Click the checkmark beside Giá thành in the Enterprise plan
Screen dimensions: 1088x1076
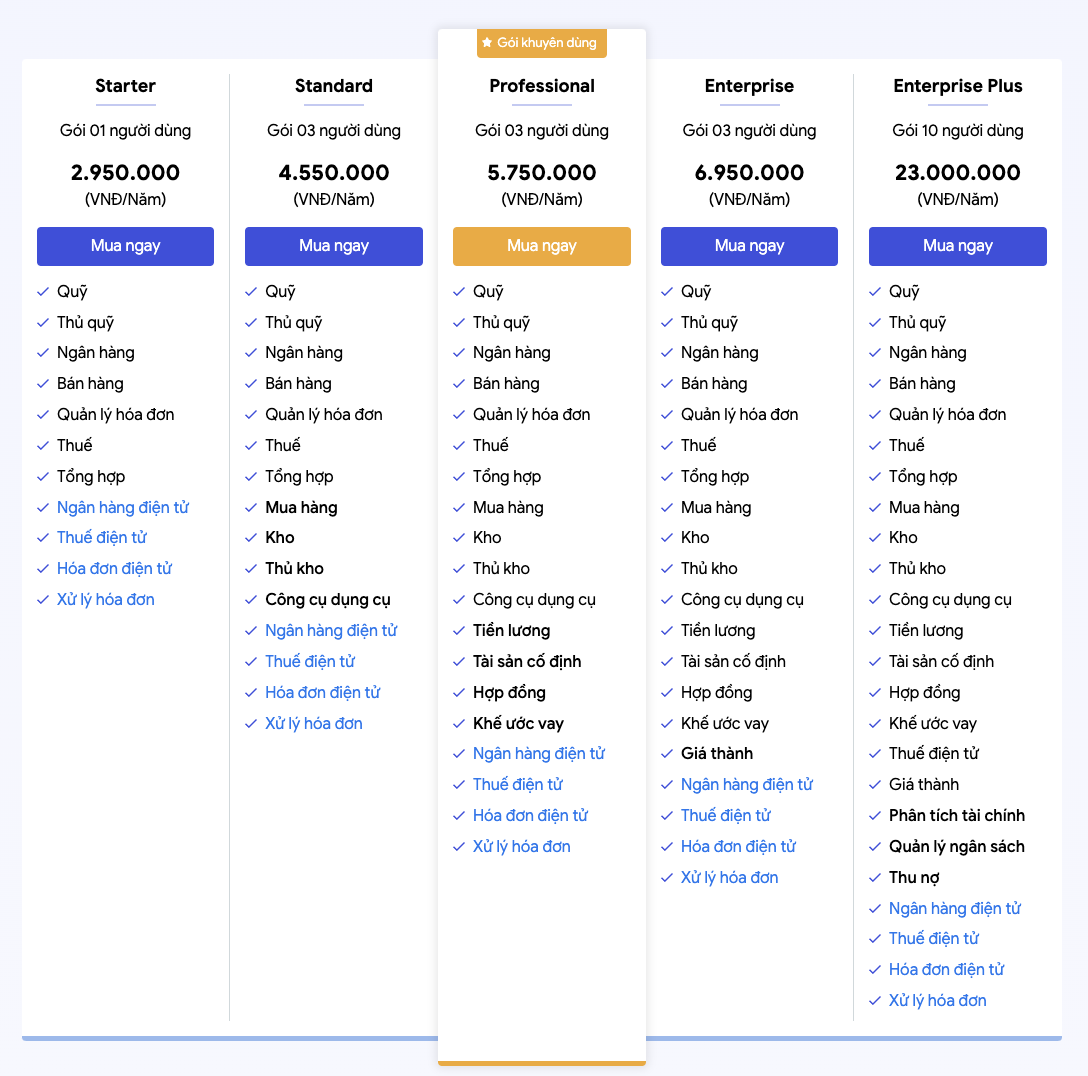tap(667, 753)
